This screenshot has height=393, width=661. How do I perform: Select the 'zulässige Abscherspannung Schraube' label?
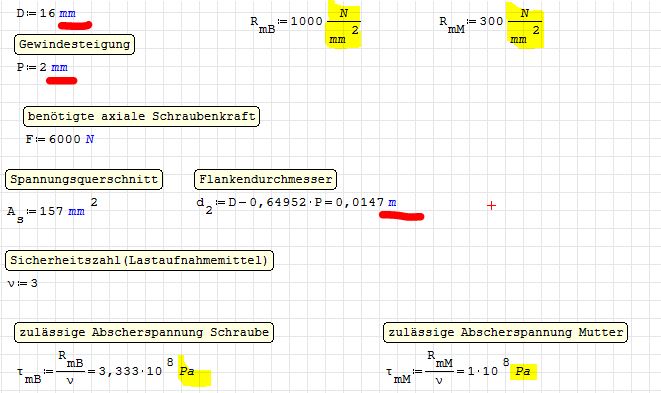pos(144,332)
